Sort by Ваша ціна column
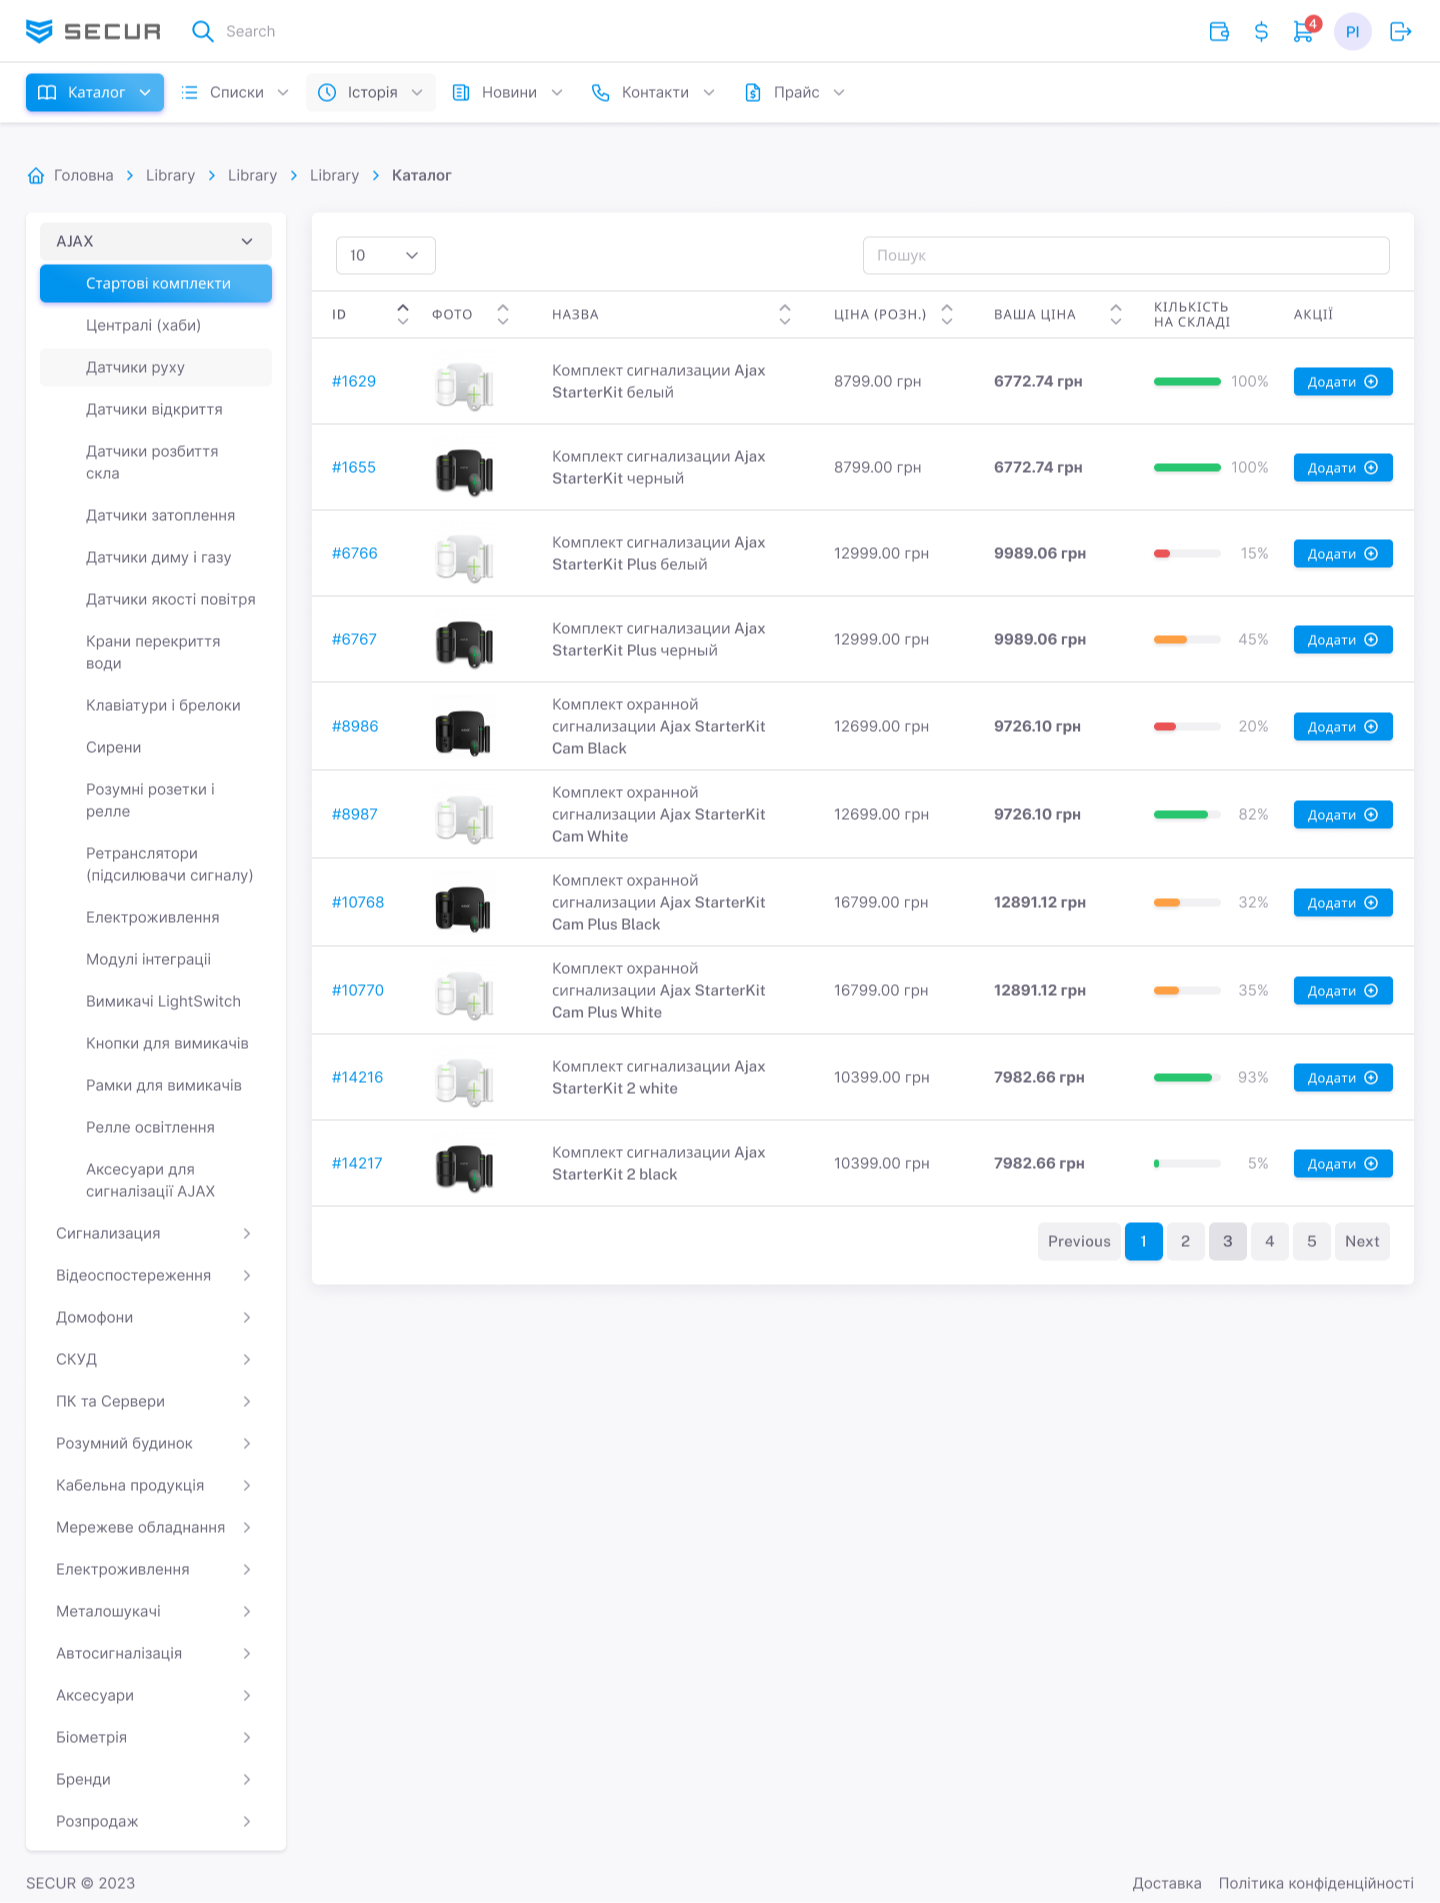This screenshot has height=1903, width=1440. tap(1116, 314)
